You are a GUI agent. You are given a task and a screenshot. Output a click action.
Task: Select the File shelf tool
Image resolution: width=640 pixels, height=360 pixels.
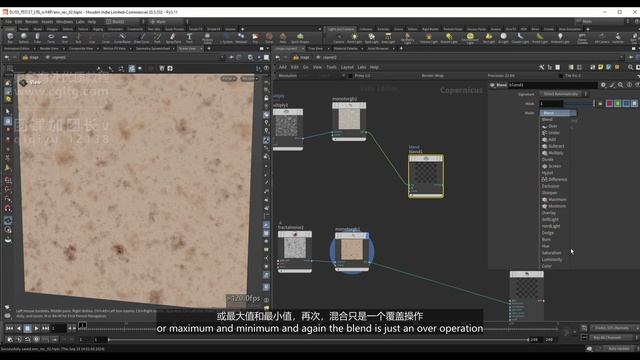(255, 38)
